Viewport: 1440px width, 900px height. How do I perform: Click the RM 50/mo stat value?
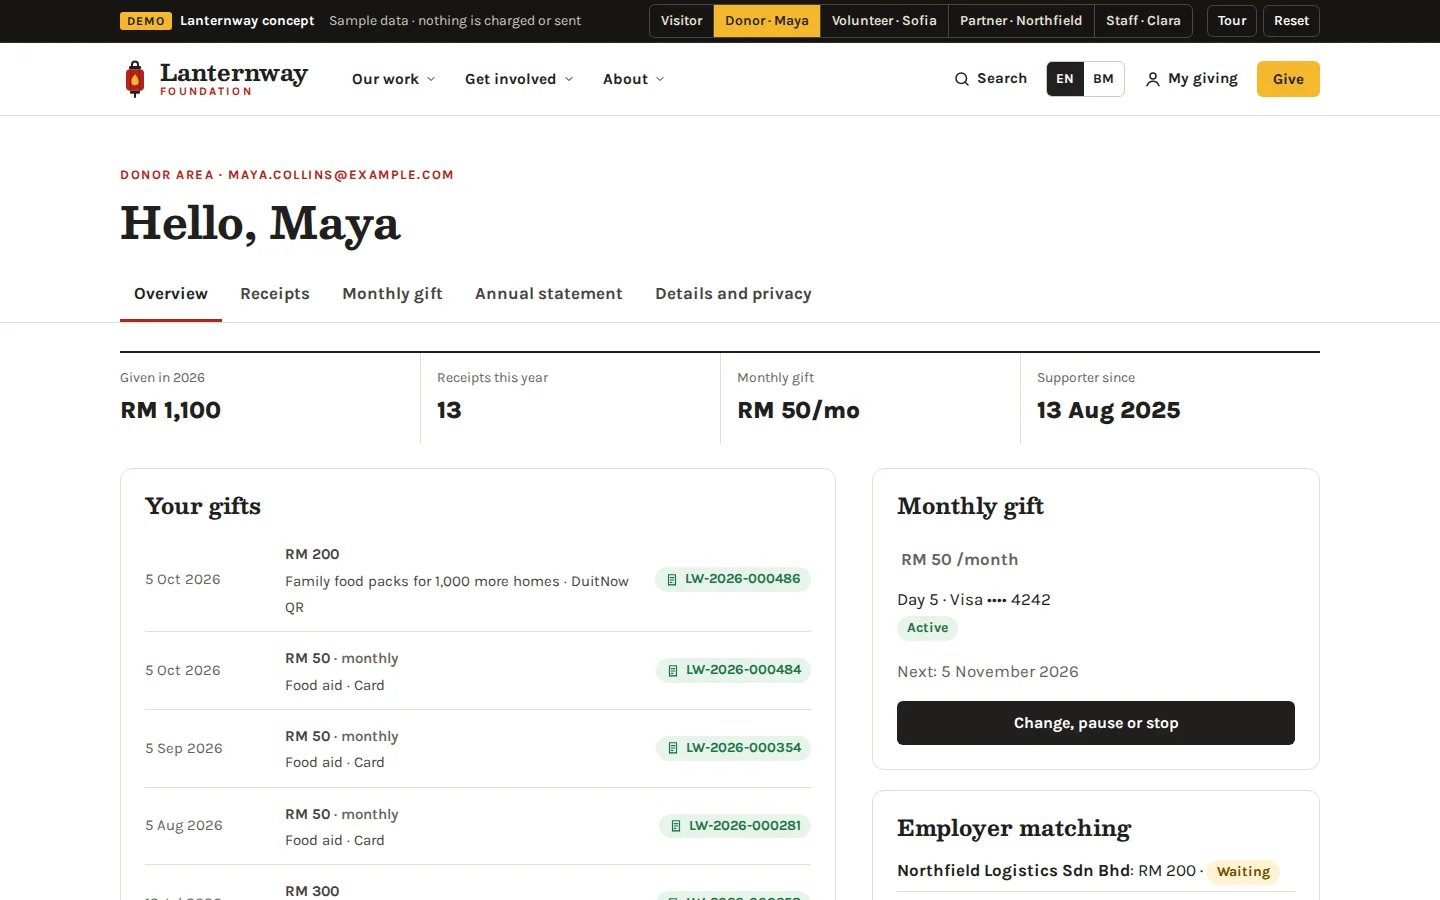[798, 410]
